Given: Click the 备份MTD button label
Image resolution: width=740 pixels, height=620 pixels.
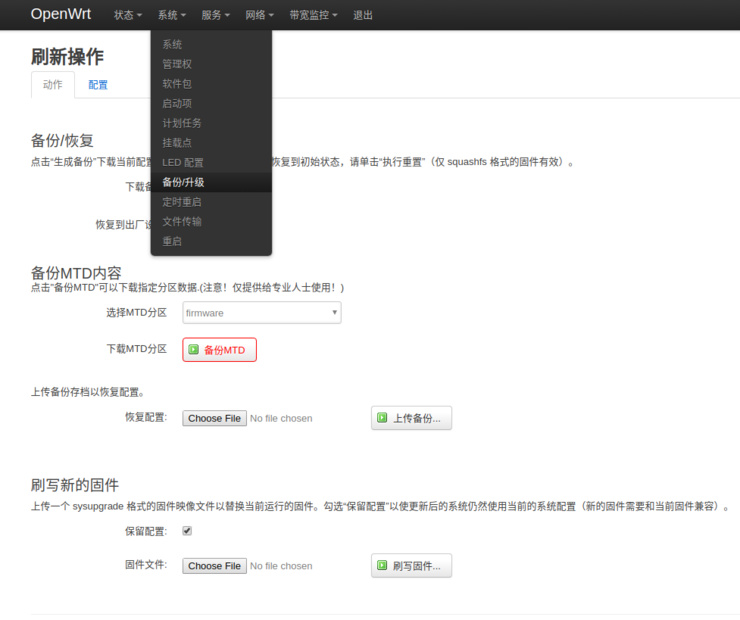Looking at the screenshot, I should click(x=225, y=350).
